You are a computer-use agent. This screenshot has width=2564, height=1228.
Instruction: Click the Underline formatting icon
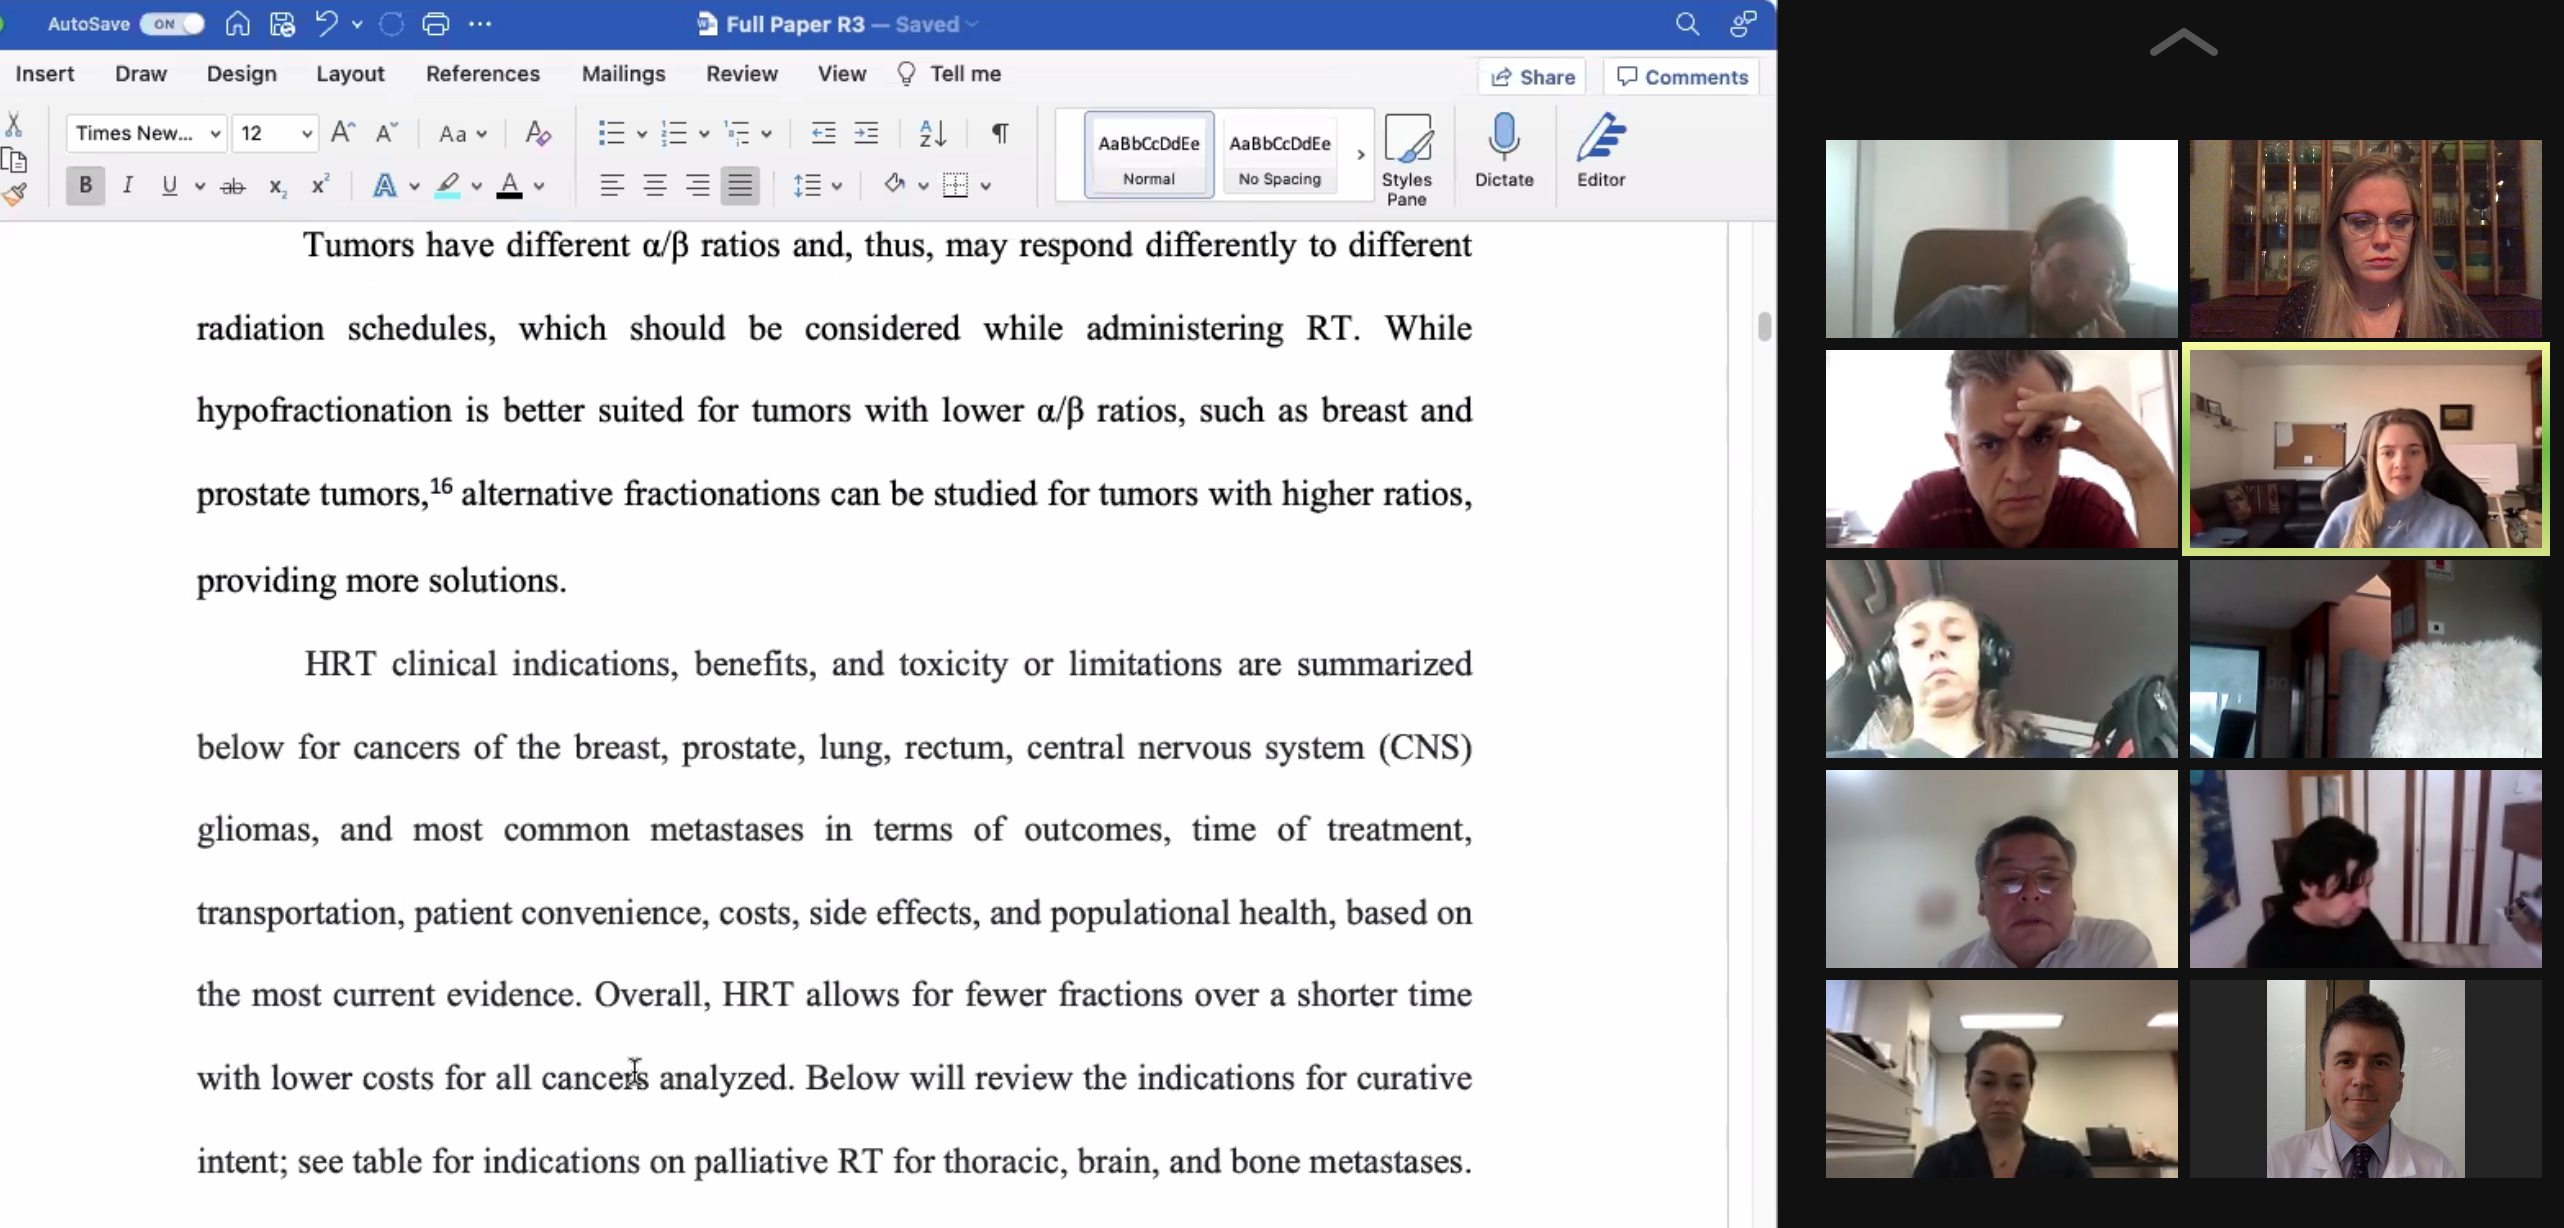(168, 185)
